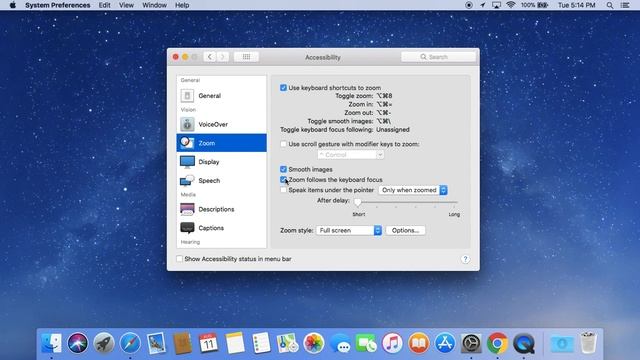640x360 pixels.
Task: Open the Trash in the Dock
Action: point(588,343)
